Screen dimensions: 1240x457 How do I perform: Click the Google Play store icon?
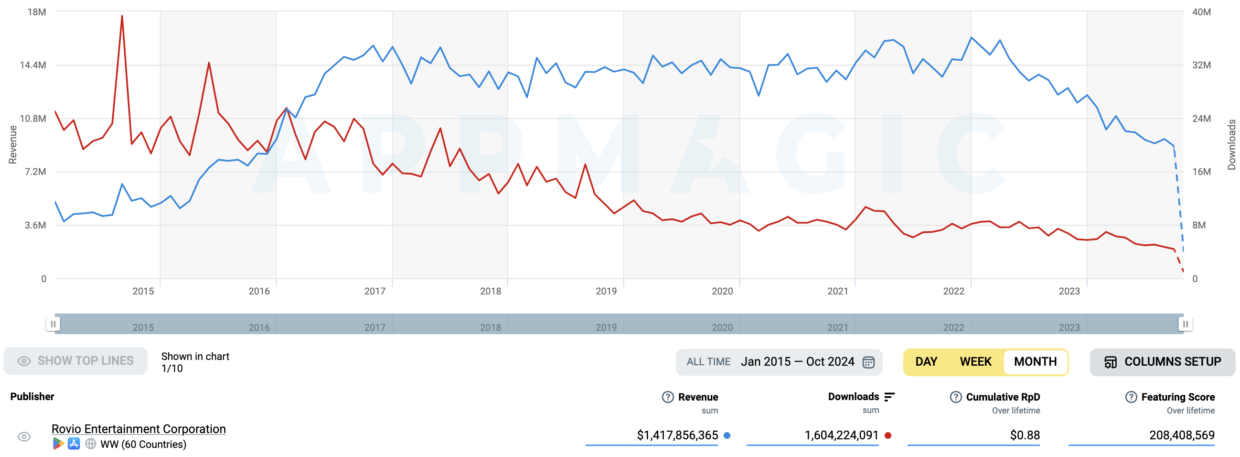click(58, 444)
